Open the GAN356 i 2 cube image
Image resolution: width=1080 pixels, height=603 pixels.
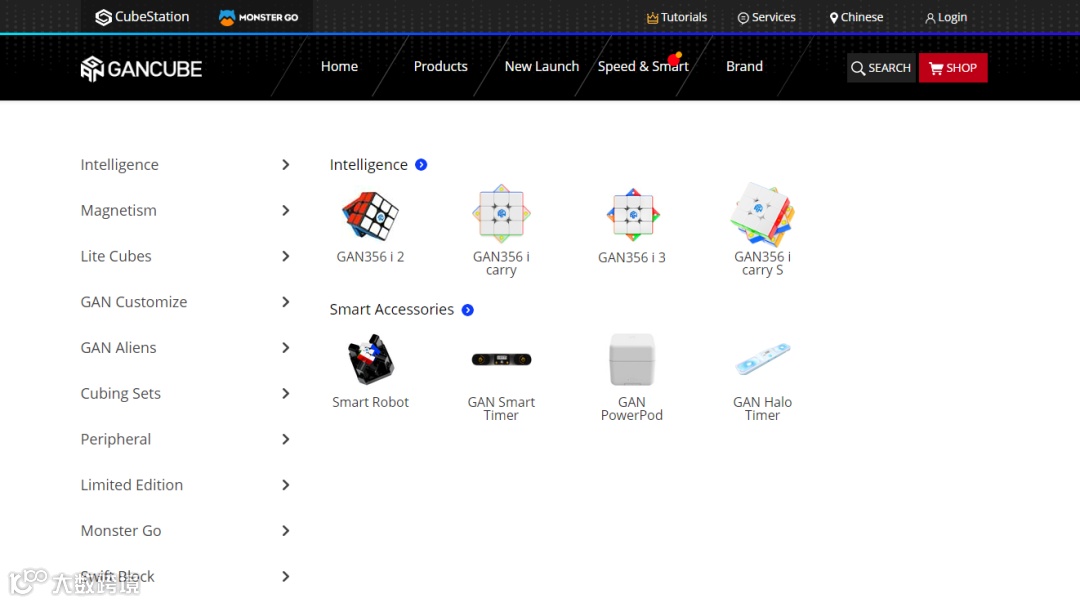(371, 216)
